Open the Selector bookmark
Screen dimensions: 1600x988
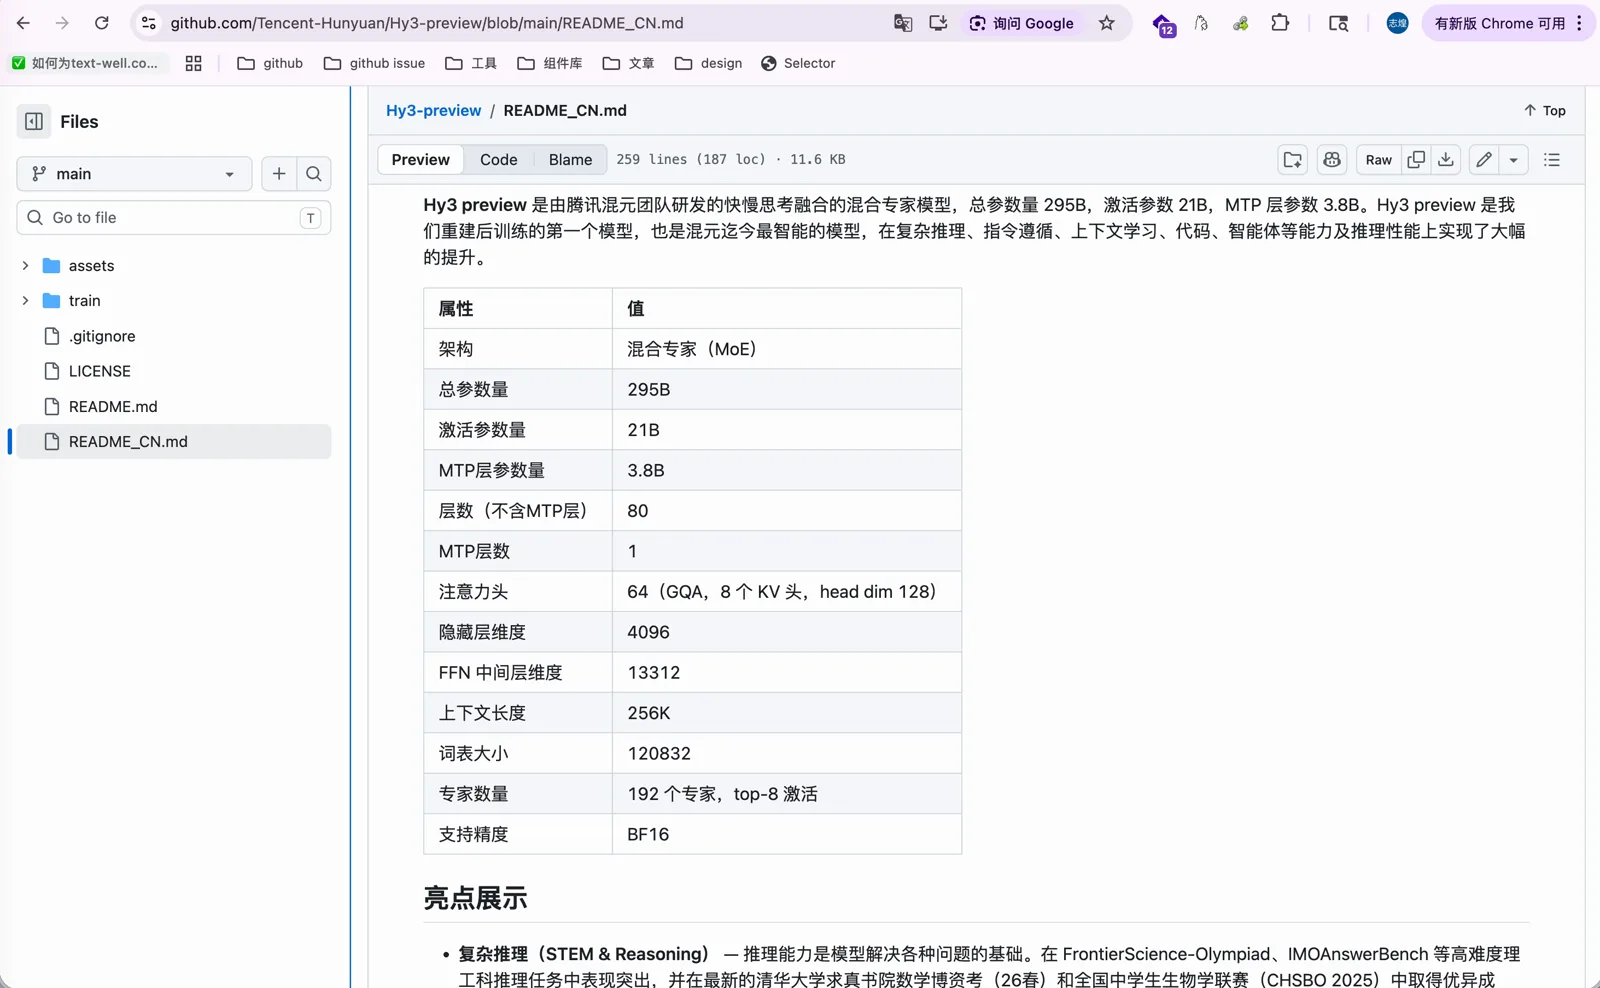pyautogui.click(x=798, y=63)
